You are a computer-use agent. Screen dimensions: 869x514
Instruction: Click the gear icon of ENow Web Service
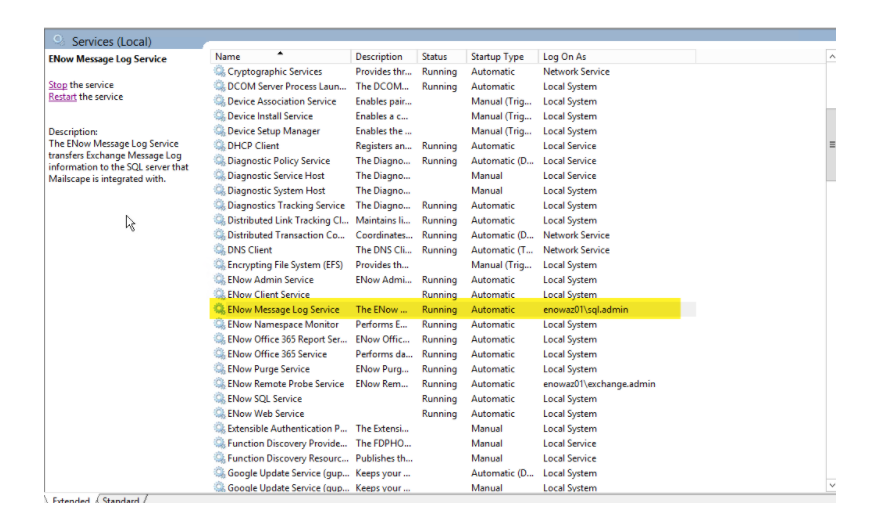point(219,413)
